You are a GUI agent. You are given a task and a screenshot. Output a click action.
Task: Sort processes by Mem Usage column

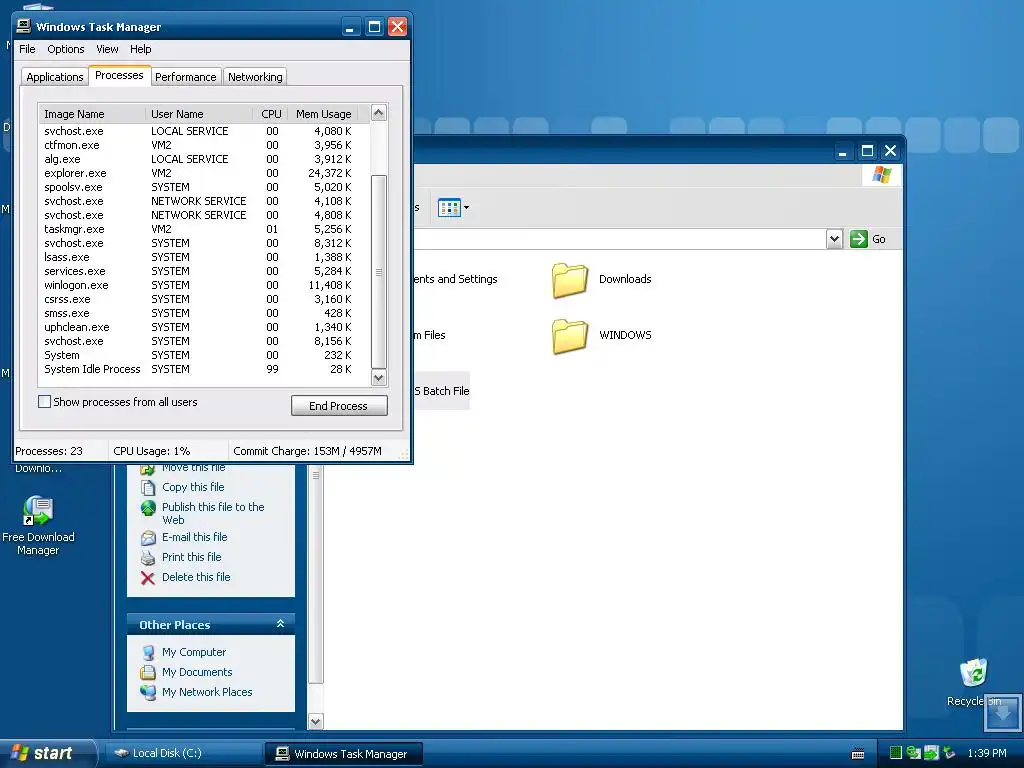[323, 114]
